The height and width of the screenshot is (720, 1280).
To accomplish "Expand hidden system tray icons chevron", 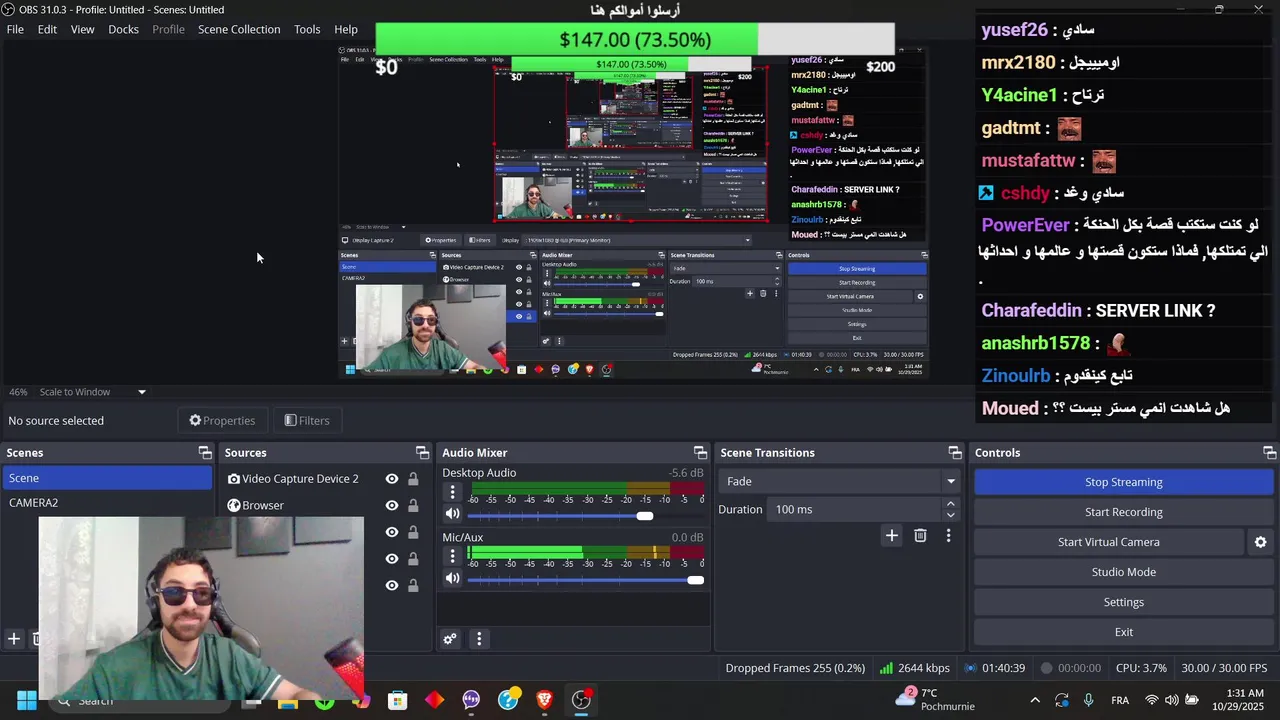I will coord(1035,700).
